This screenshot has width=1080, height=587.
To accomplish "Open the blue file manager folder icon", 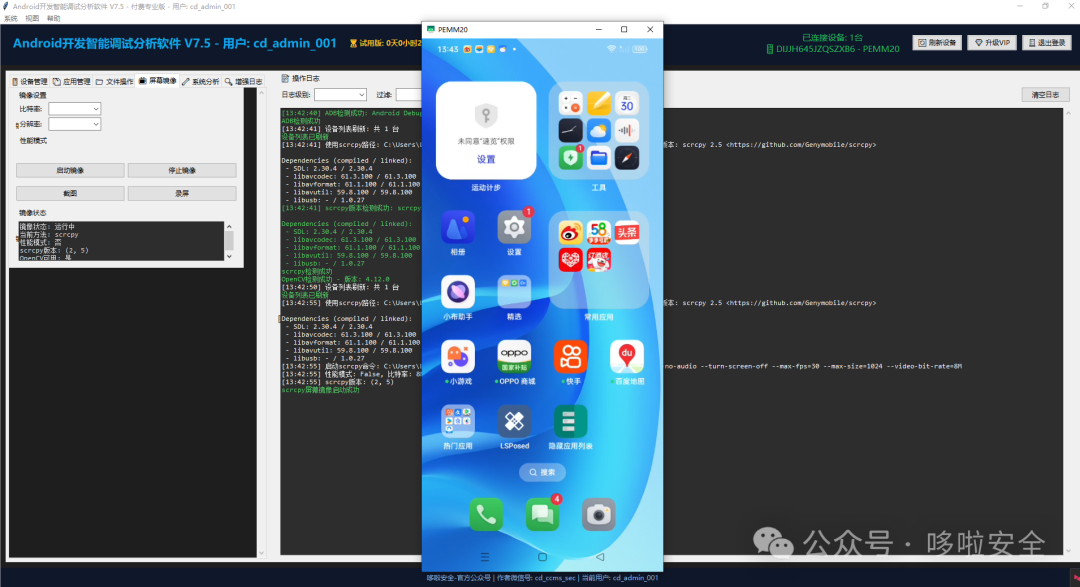I will coord(599,158).
